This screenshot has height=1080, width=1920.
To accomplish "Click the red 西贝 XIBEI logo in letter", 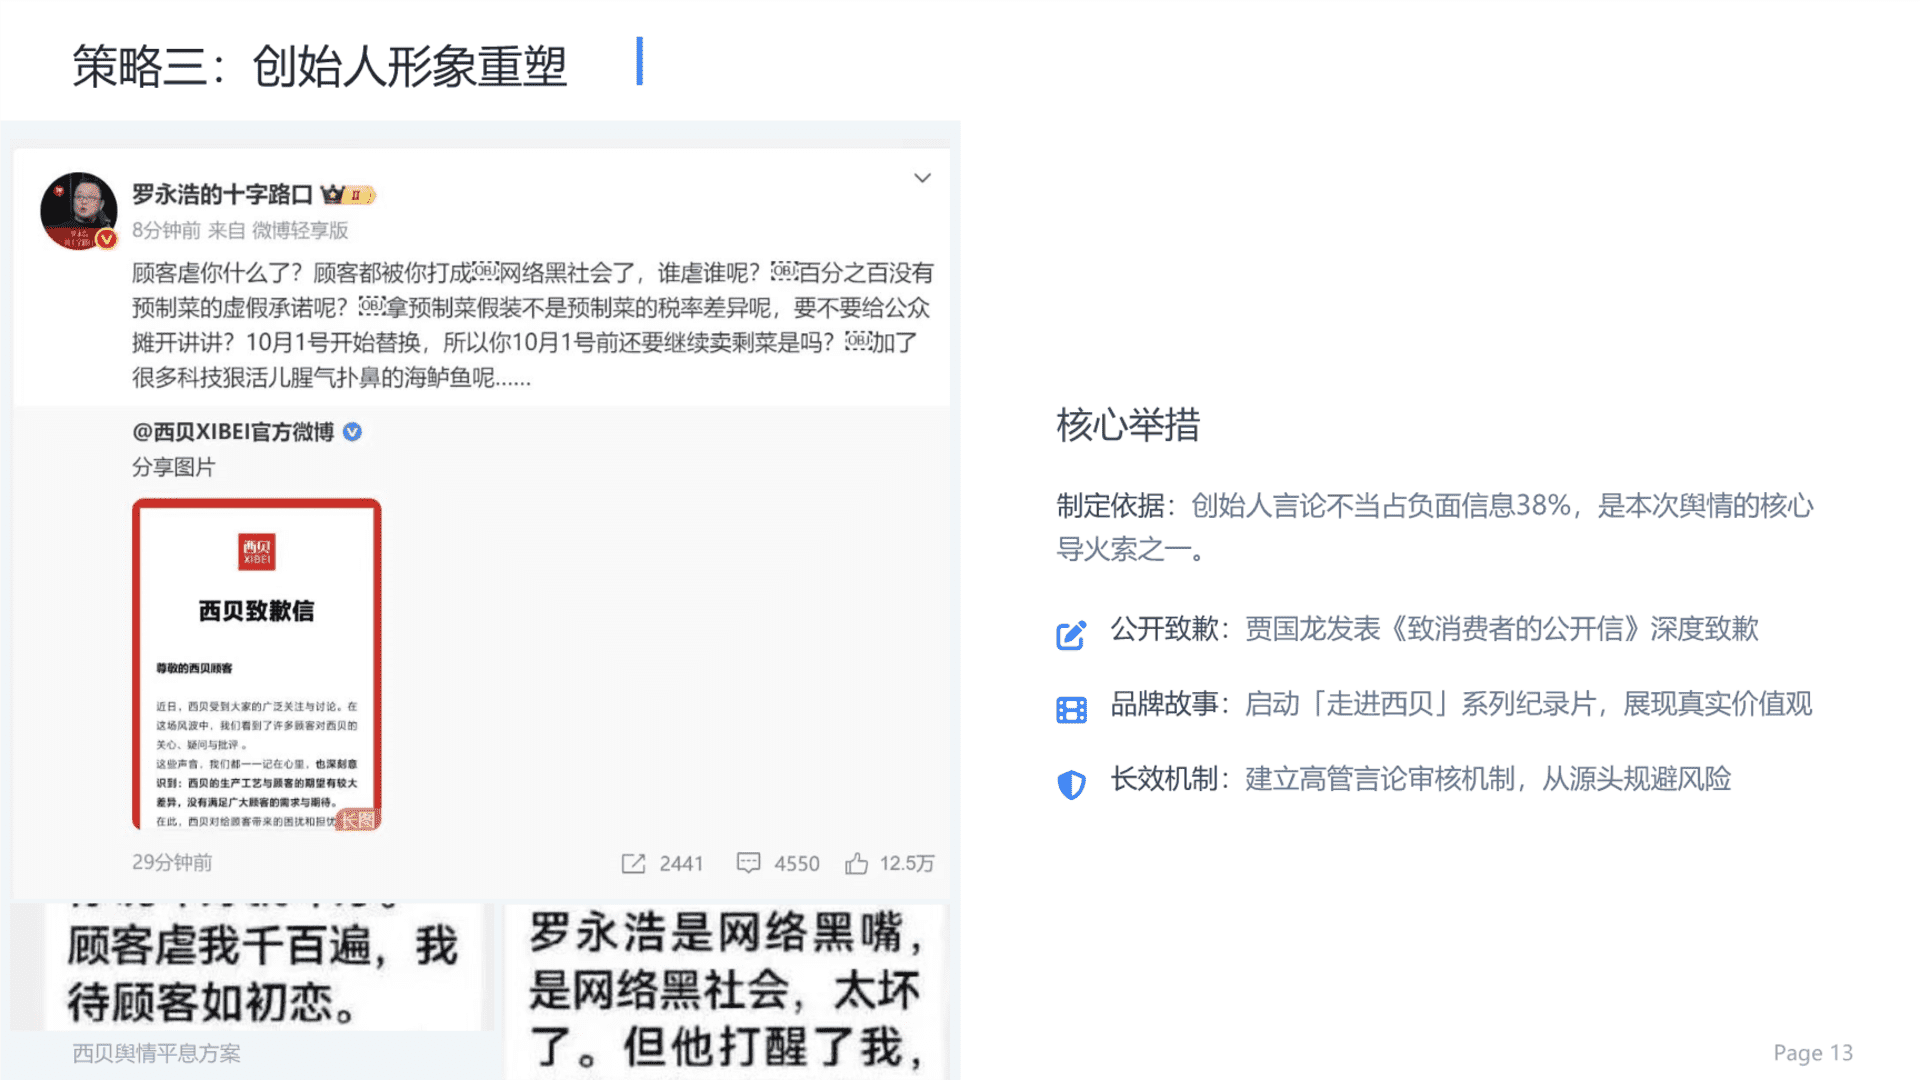I will [257, 551].
